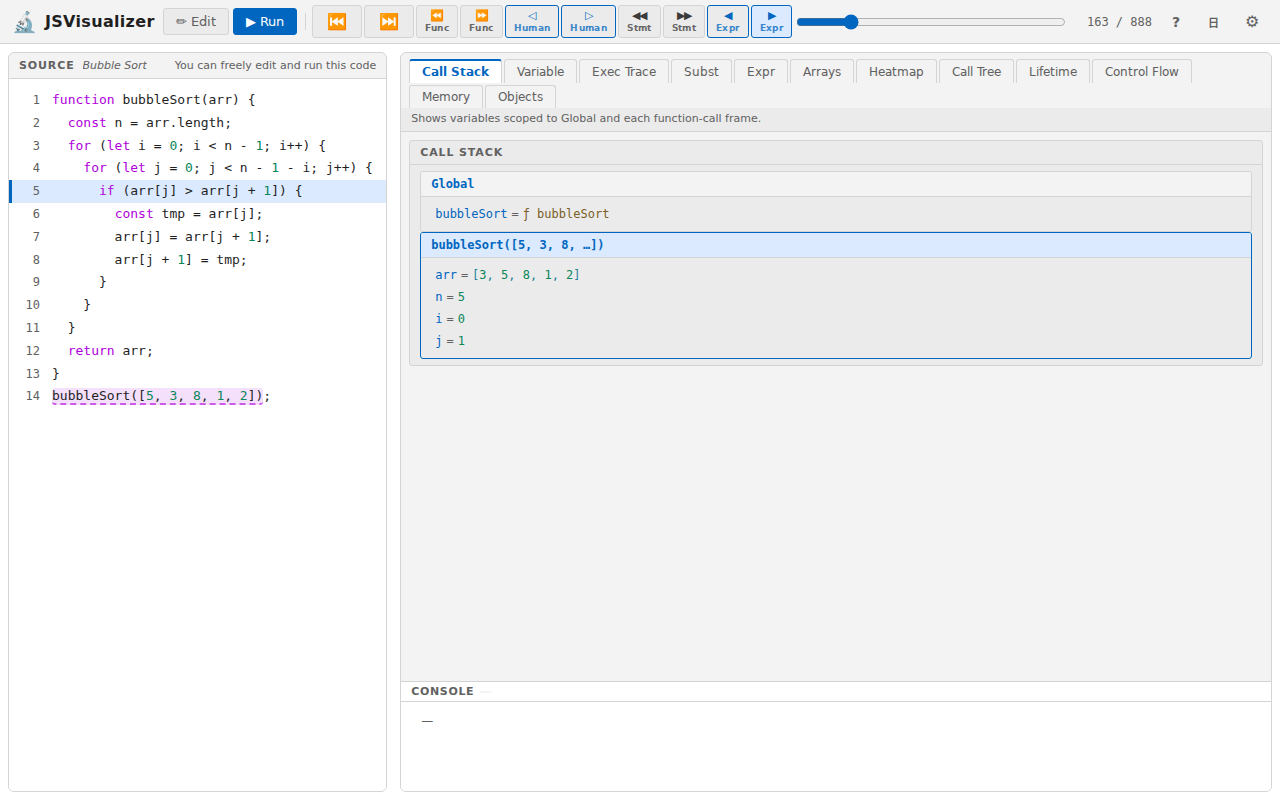Open the help question mark icon
The image size is (1280, 800).
1176,22
